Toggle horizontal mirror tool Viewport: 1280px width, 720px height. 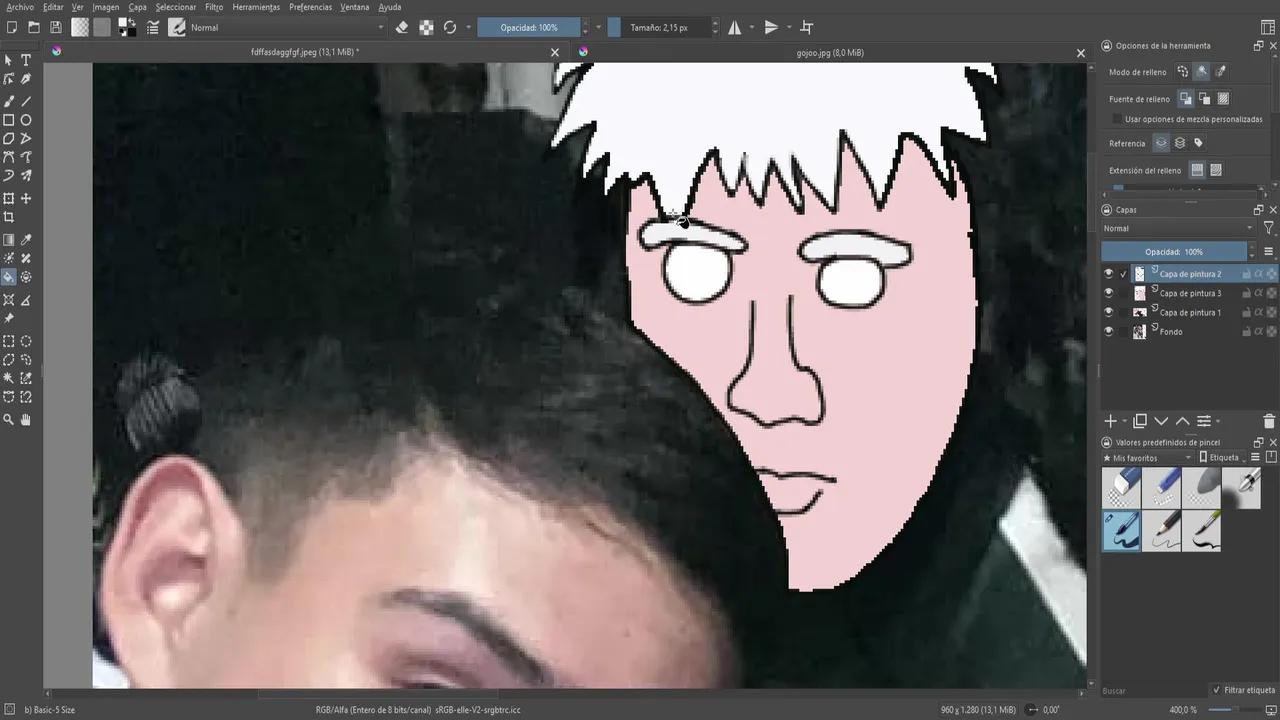(x=735, y=28)
